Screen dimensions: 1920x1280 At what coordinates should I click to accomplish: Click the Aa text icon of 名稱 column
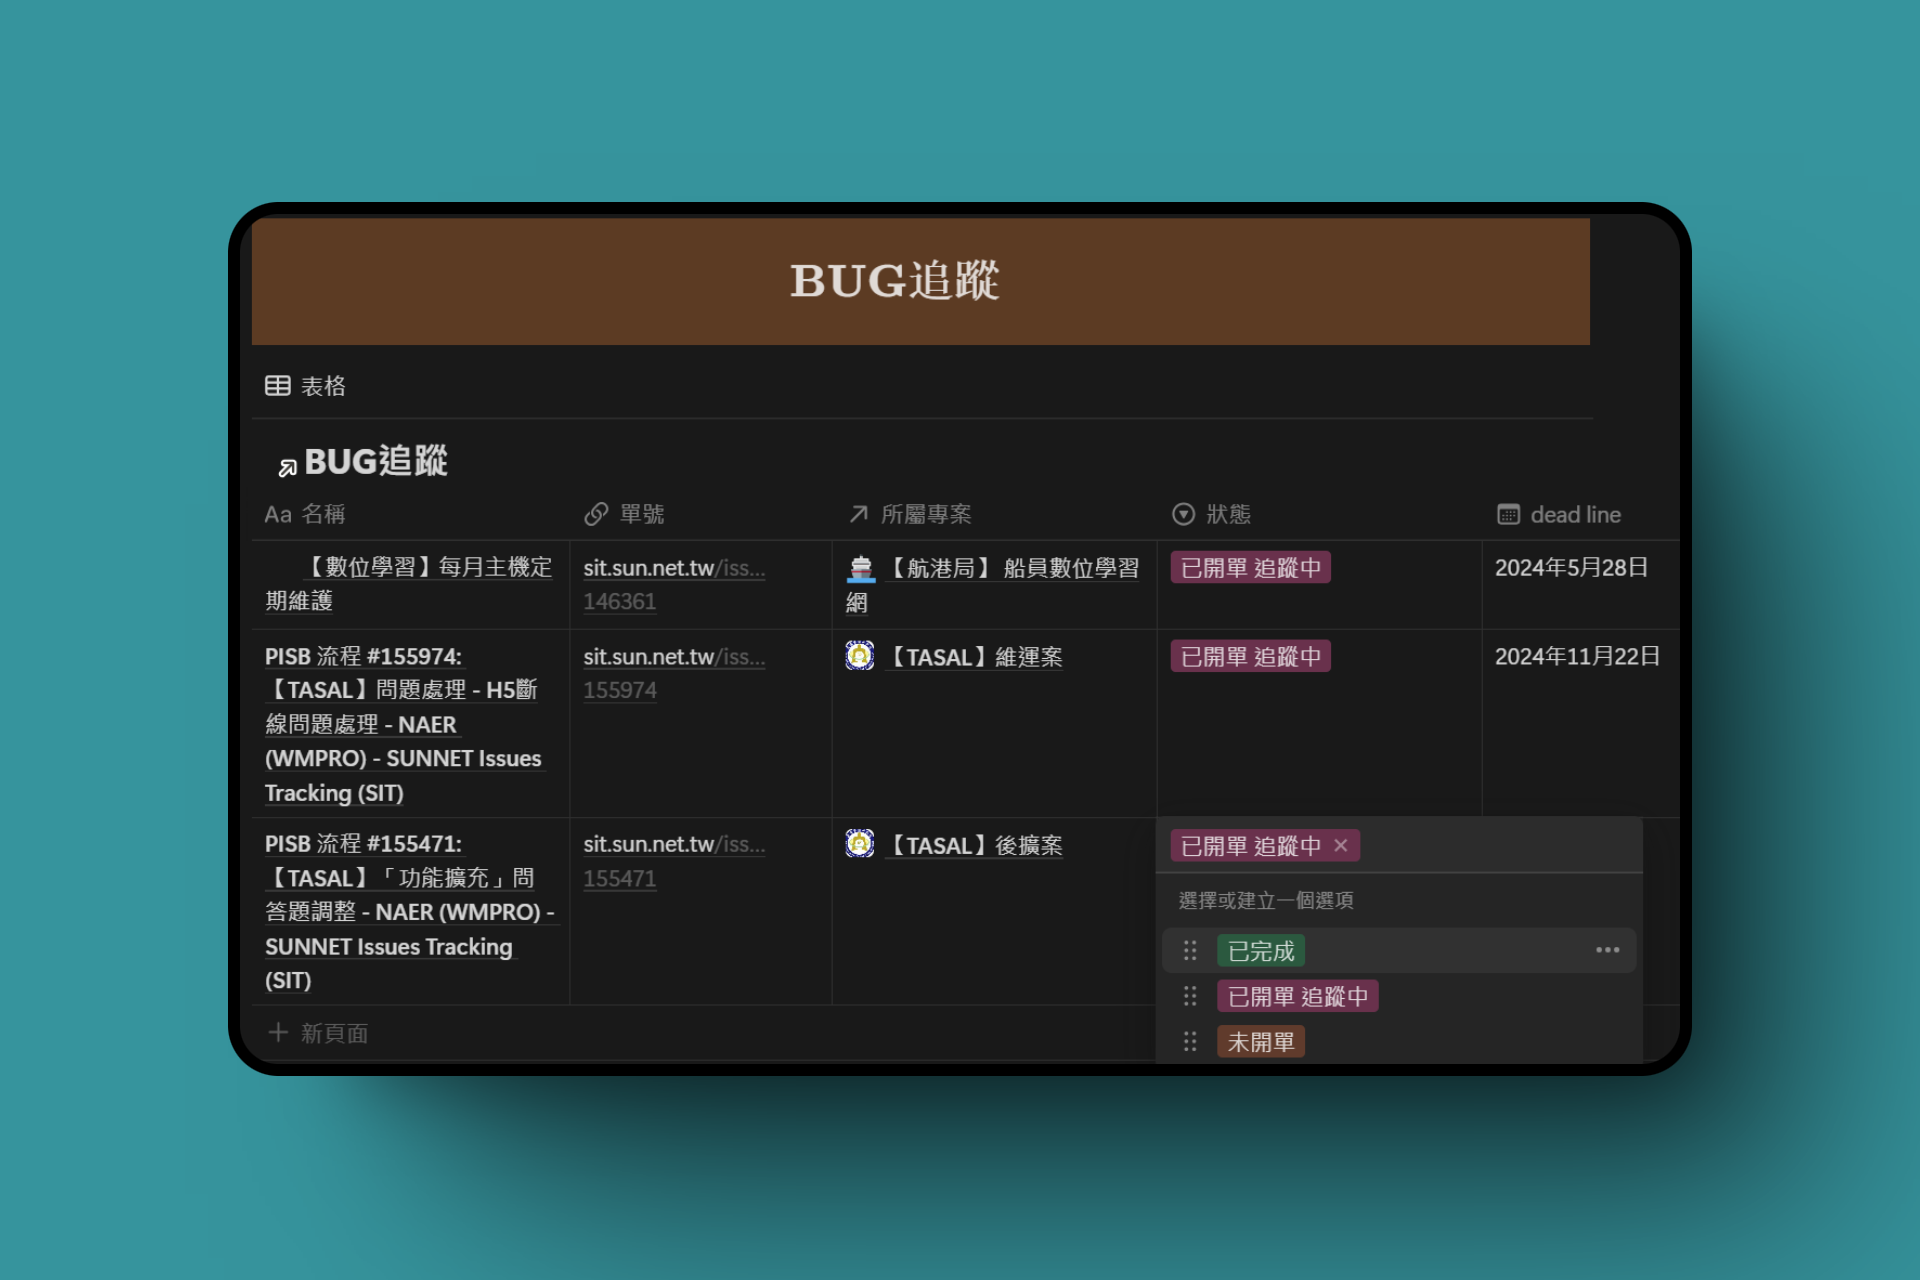point(277,514)
